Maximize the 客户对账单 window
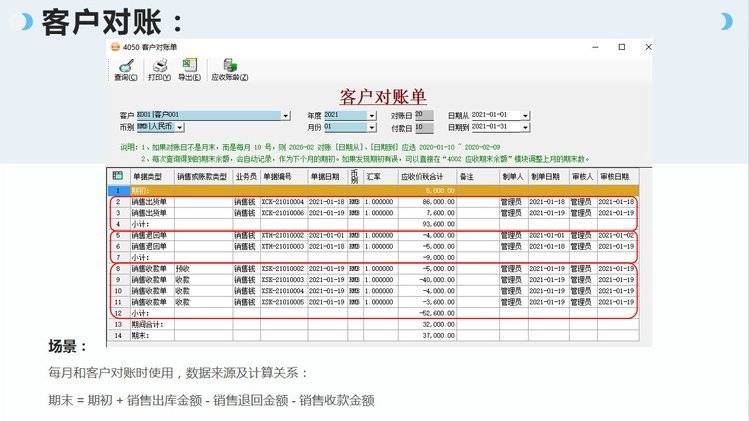The height and width of the screenshot is (421, 749). (x=621, y=47)
